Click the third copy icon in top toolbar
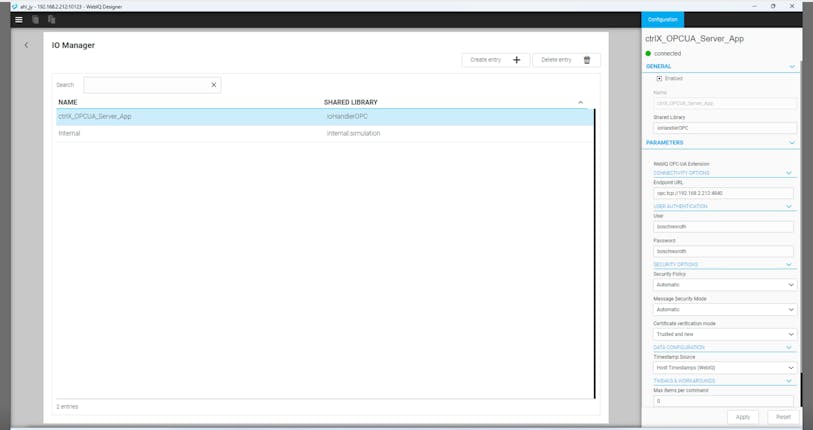Viewport: 813px width, 430px height. (51, 19)
